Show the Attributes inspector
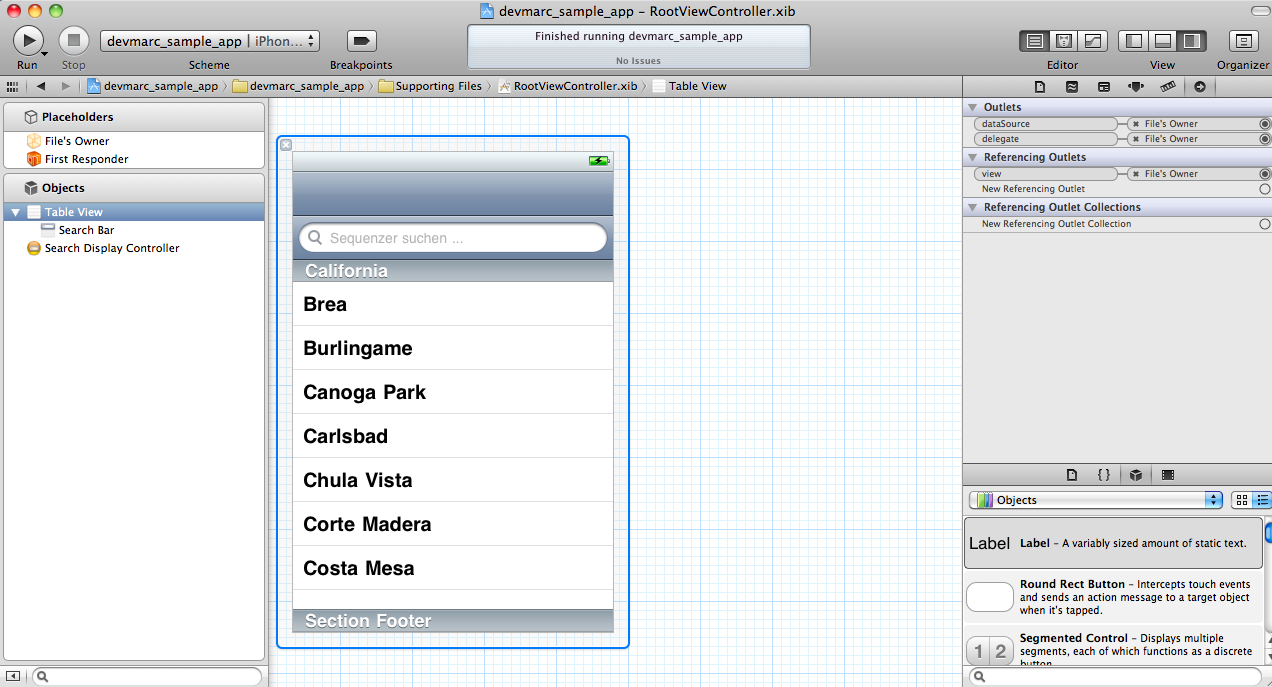Screen dimensions: 1272x687 [x=1135, y=87]
